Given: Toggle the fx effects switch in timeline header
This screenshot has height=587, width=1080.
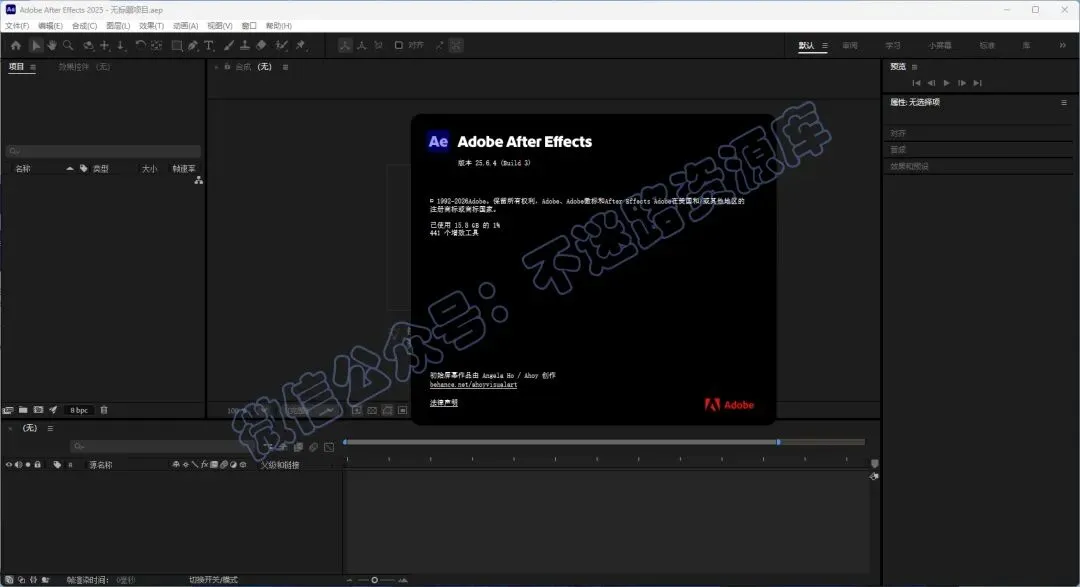Looking at the screenshot, I should click(x=205, y=465).
